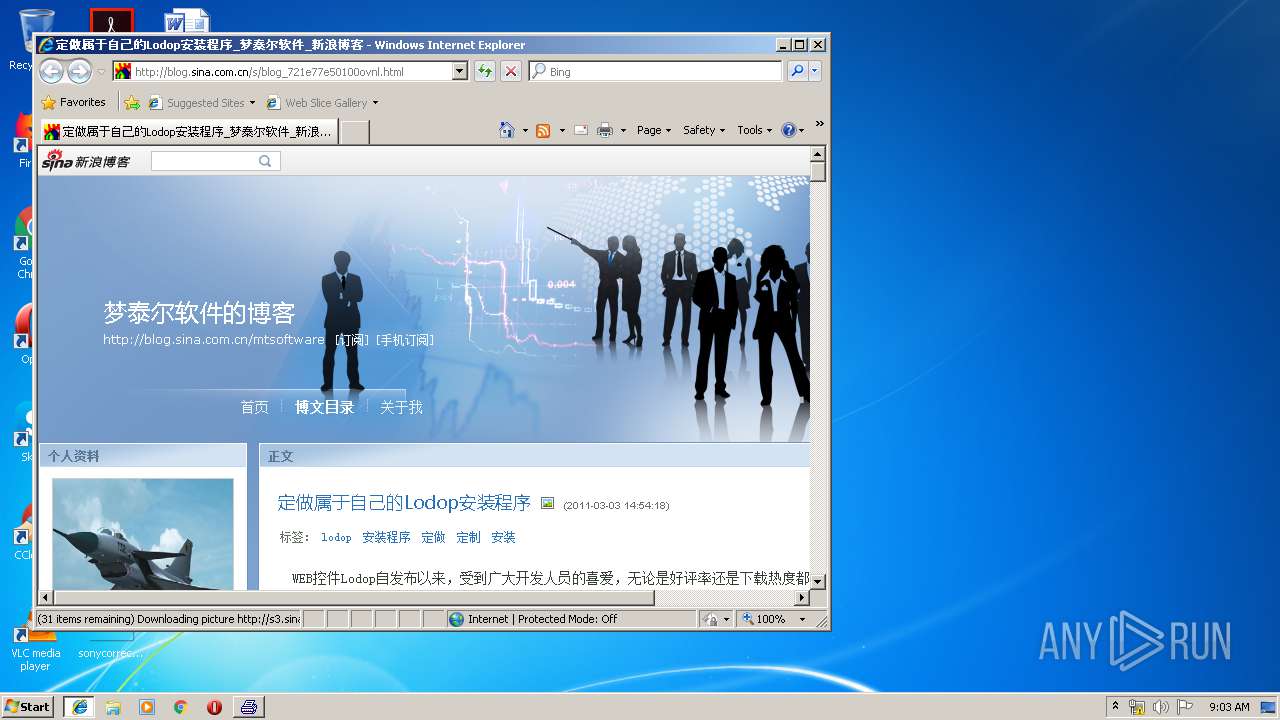Click the RSS feeds icon
This screenshot has width=1280, height=720.
[543, 130]
